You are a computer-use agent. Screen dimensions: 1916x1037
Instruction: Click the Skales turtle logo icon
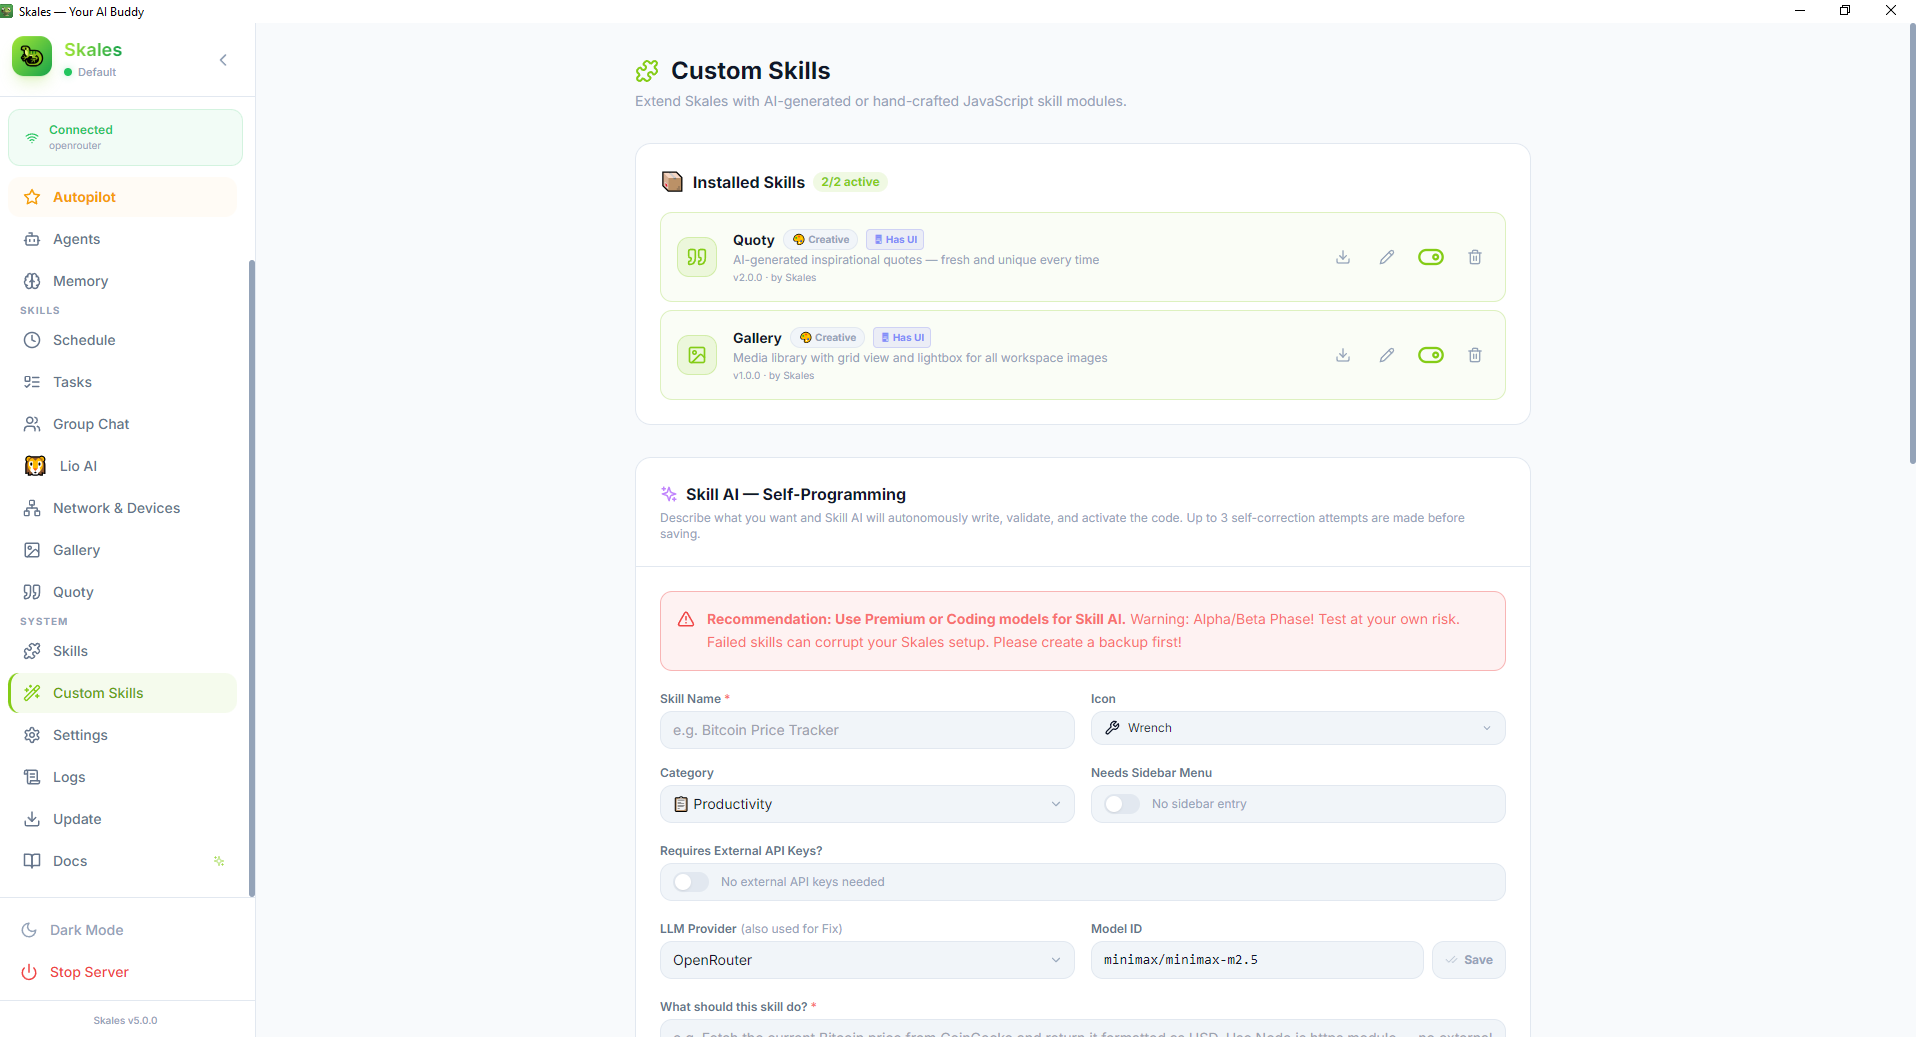pos(32,57)
